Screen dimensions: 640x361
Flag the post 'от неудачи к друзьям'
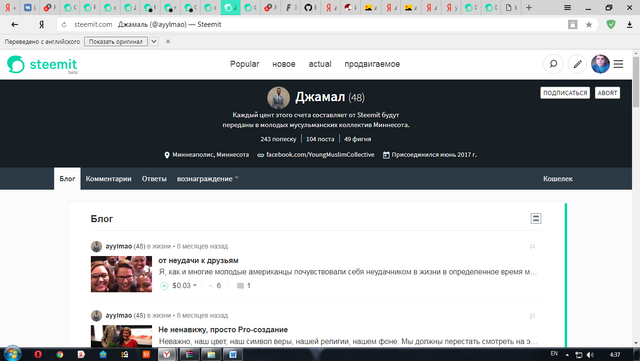pos(532,247)
